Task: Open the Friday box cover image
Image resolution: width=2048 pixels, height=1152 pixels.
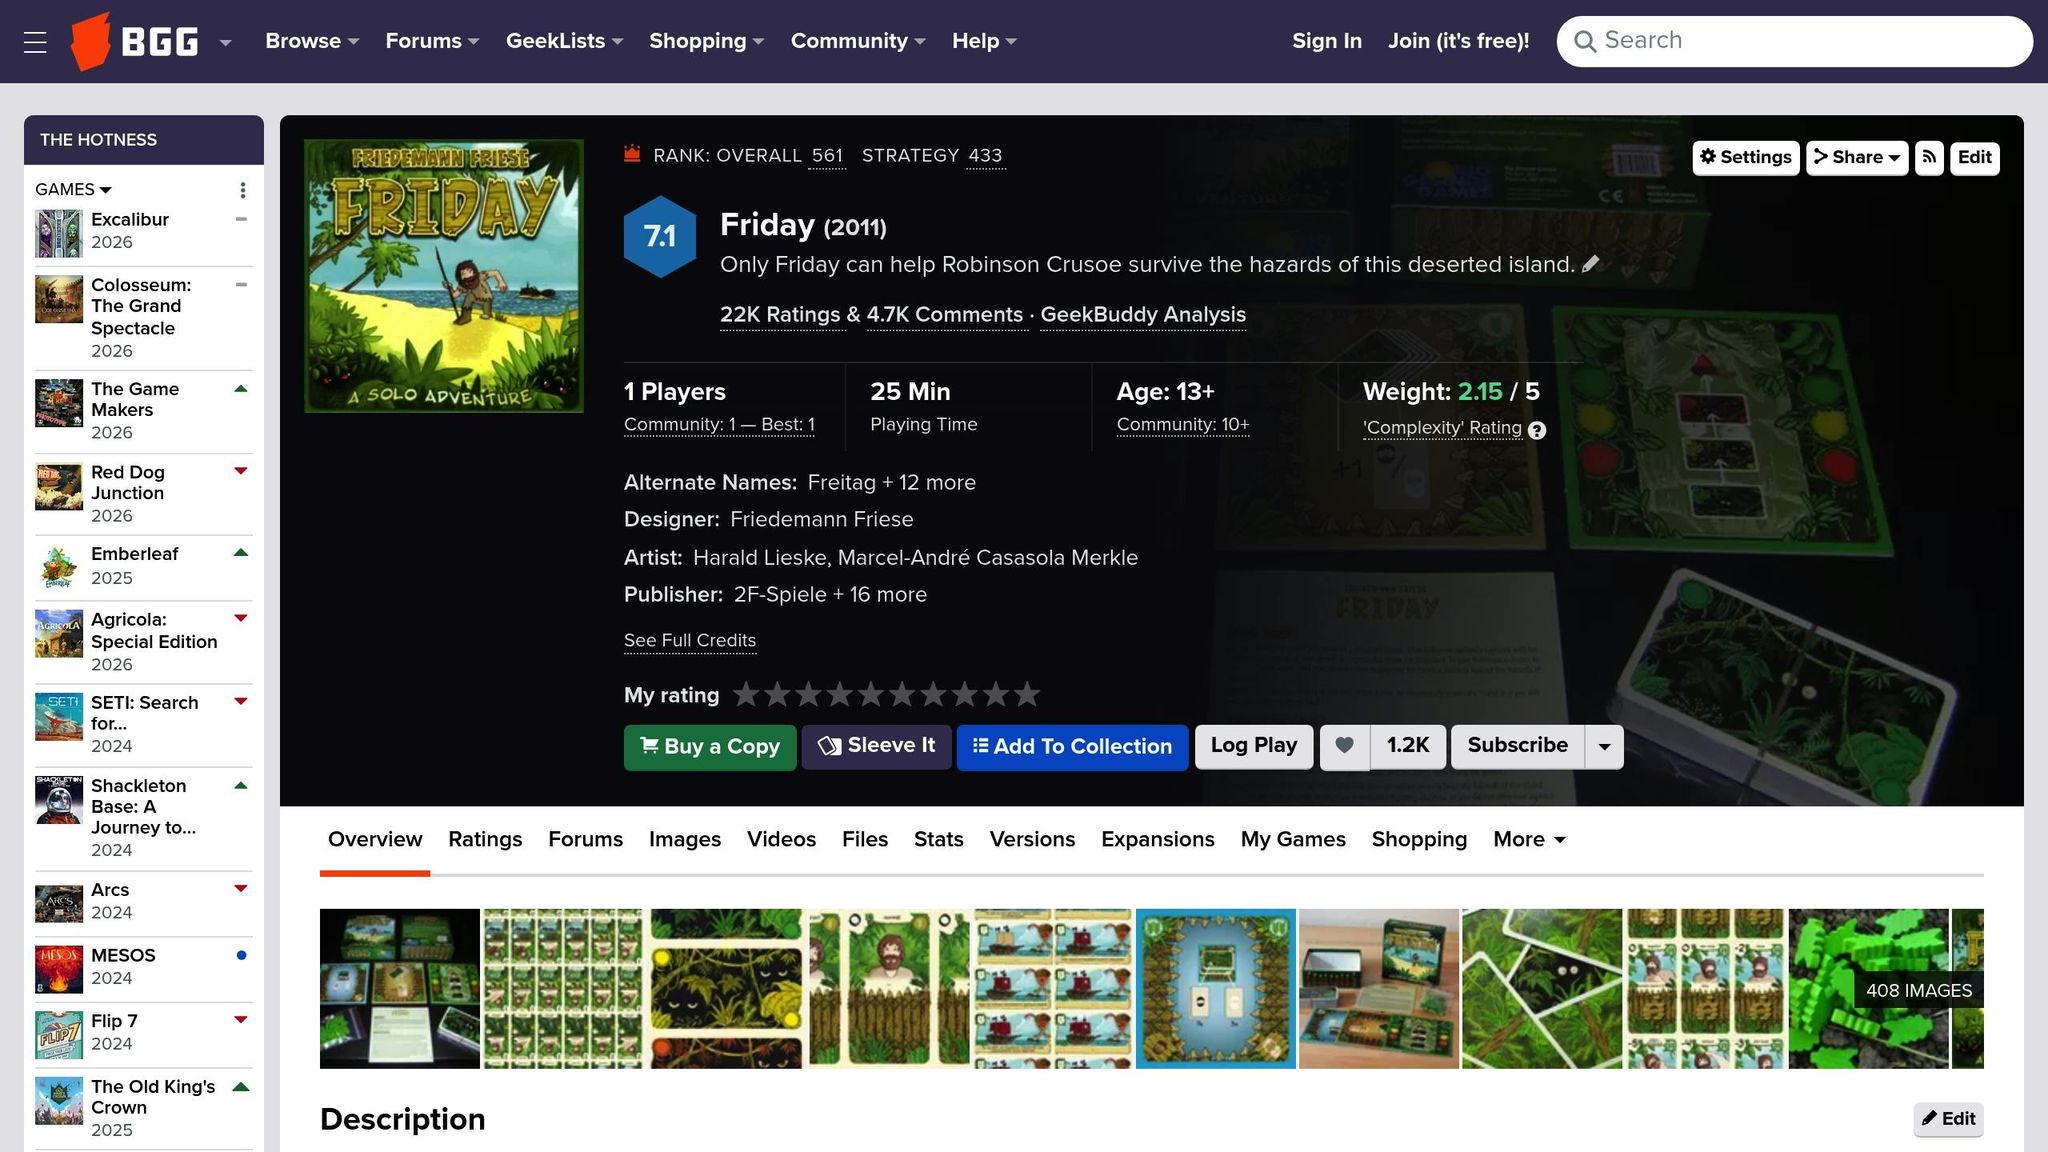Action: (444, 276)
